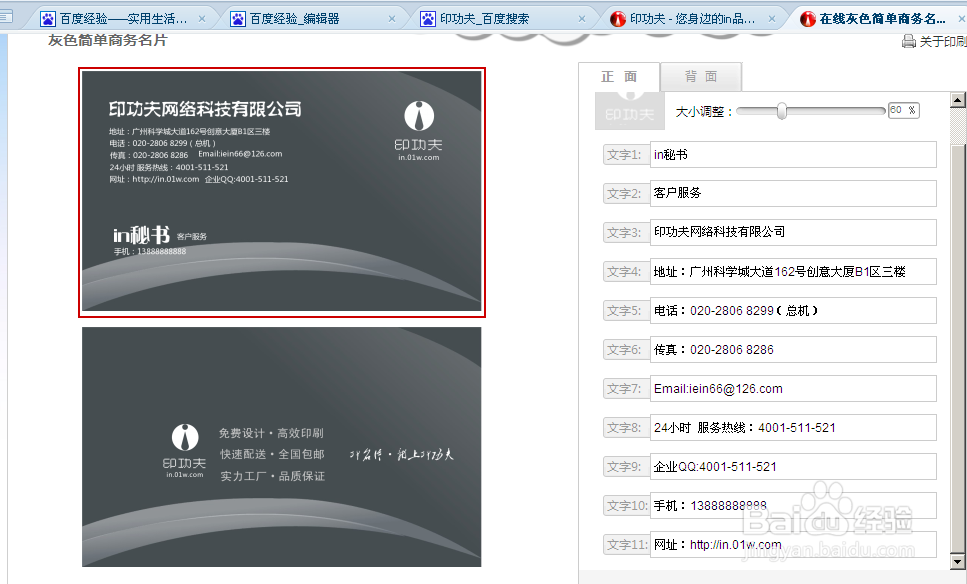Click the 文字10 mobile number field
The image size is (967, 584).
pyautogui.click(x=793, y=506)
